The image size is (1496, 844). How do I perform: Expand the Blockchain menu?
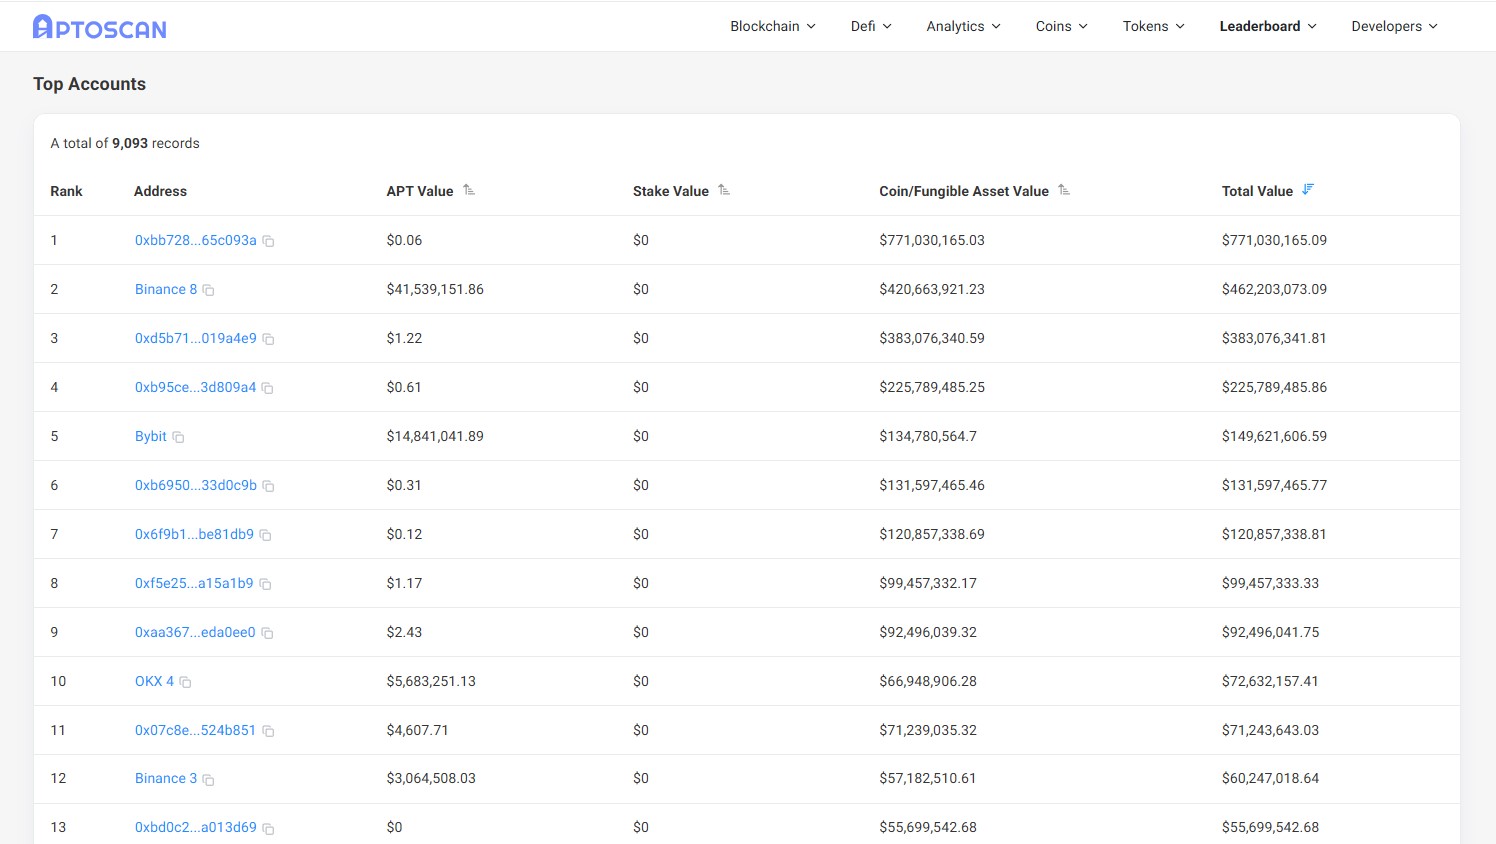pyautogui.click(x=773, y=26)
